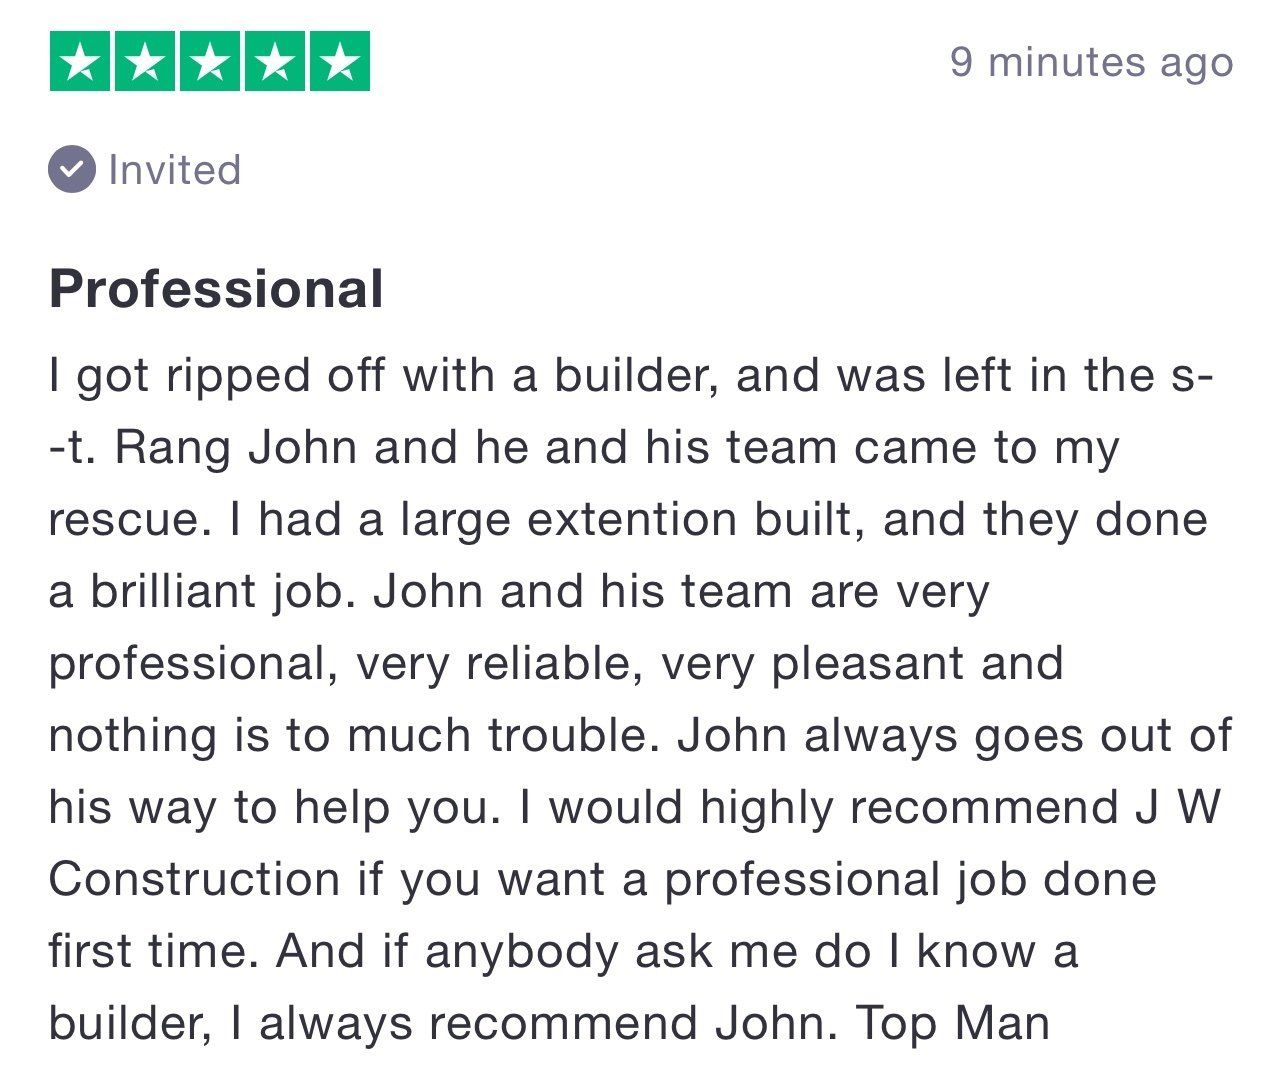The height and width of the screenshot is (1081, 1284).
Task: Click the "9 minutes ago" timestamp
Action: 1091,62
